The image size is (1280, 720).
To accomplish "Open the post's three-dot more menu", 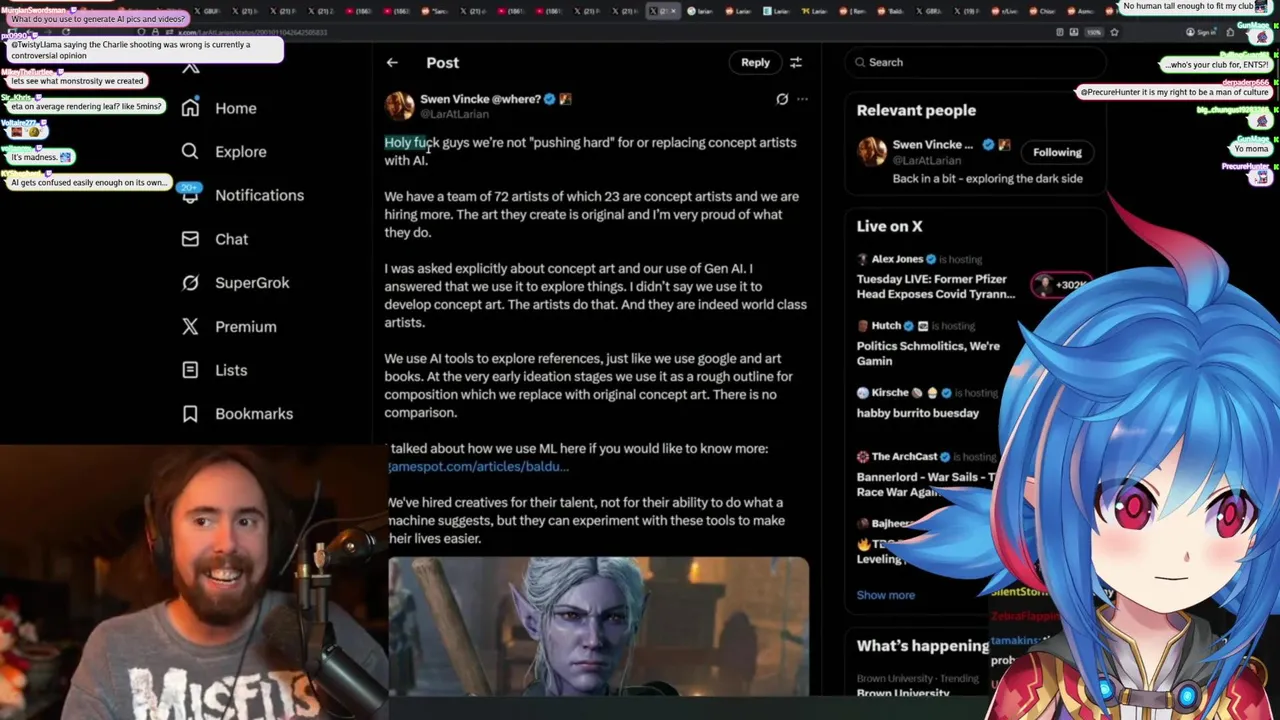I will point(802,99).
